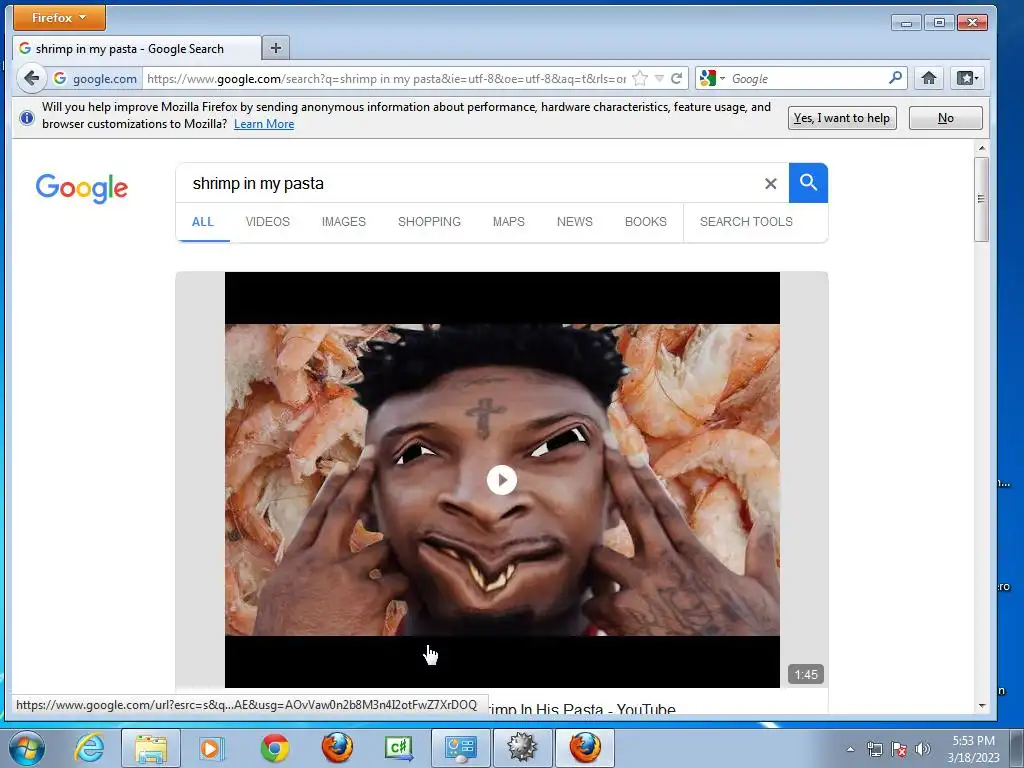
Task: Click the Google logo
Action: click(x=82, y=188)
